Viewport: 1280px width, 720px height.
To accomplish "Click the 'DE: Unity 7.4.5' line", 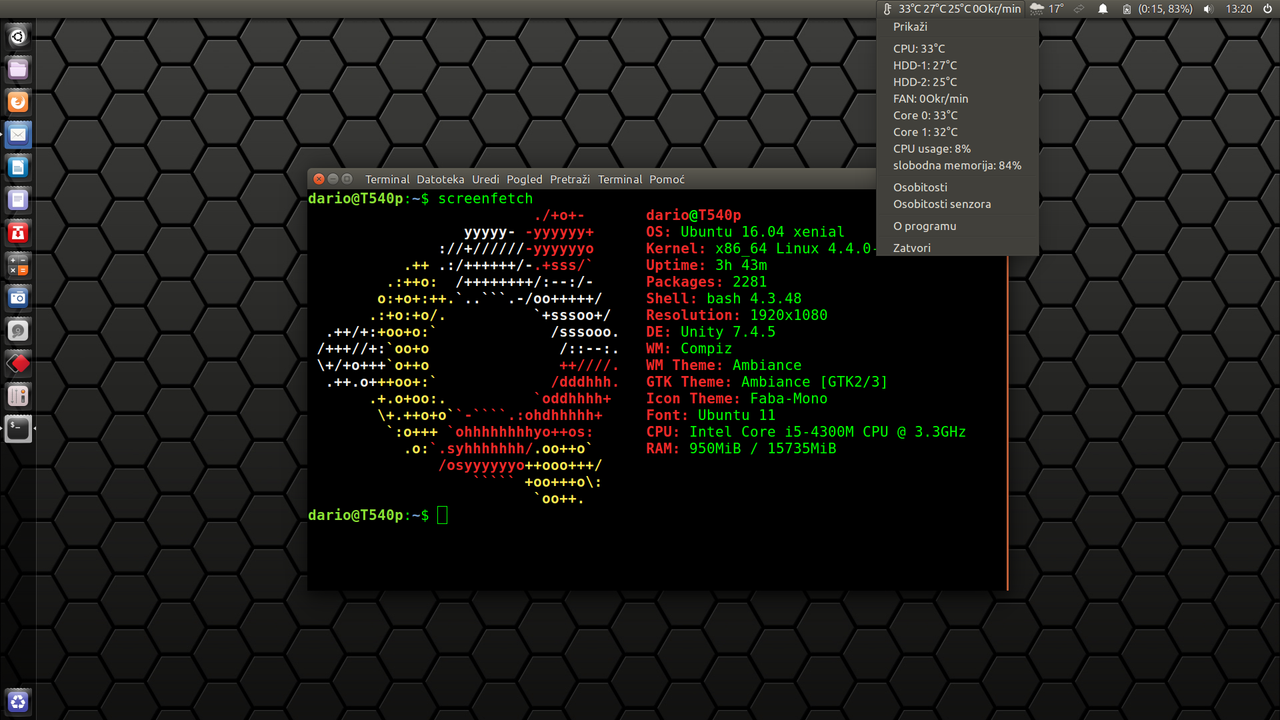I will tap(710, 332).
